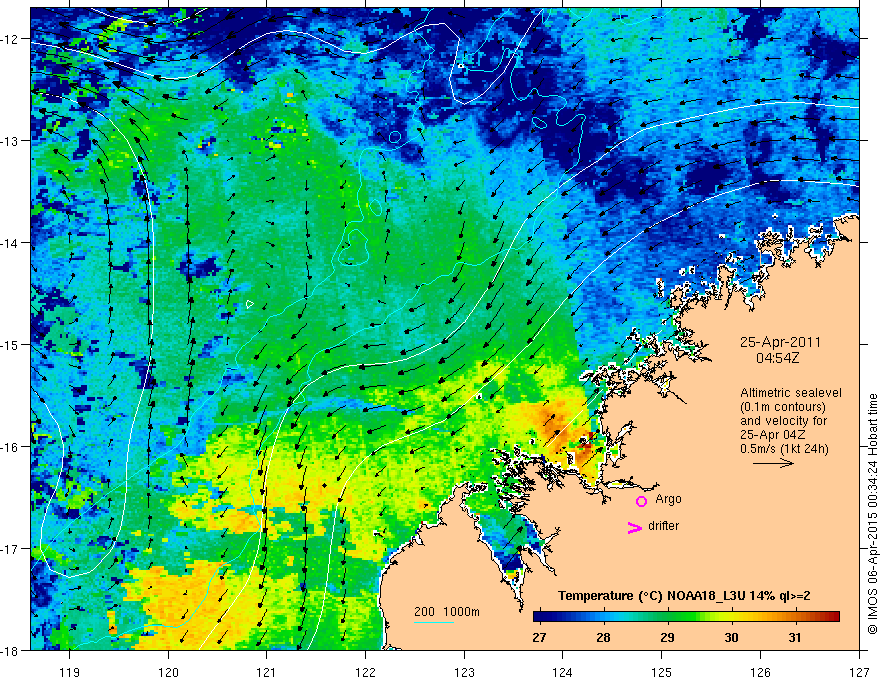Click the latitude -16 axis label

pyautogui.click(x=11, y=447)
